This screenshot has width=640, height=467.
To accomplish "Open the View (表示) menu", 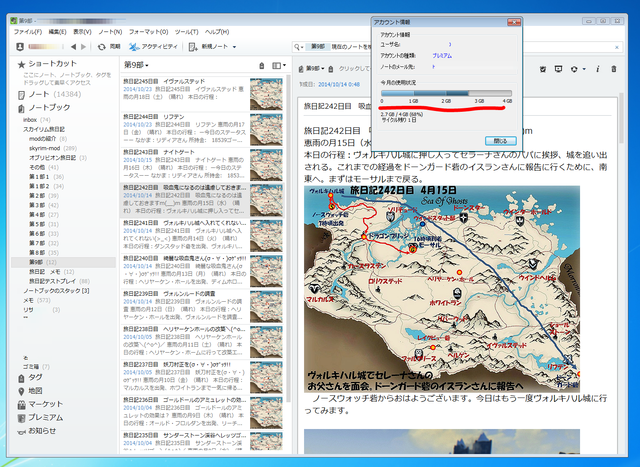I will click(82, 31).
